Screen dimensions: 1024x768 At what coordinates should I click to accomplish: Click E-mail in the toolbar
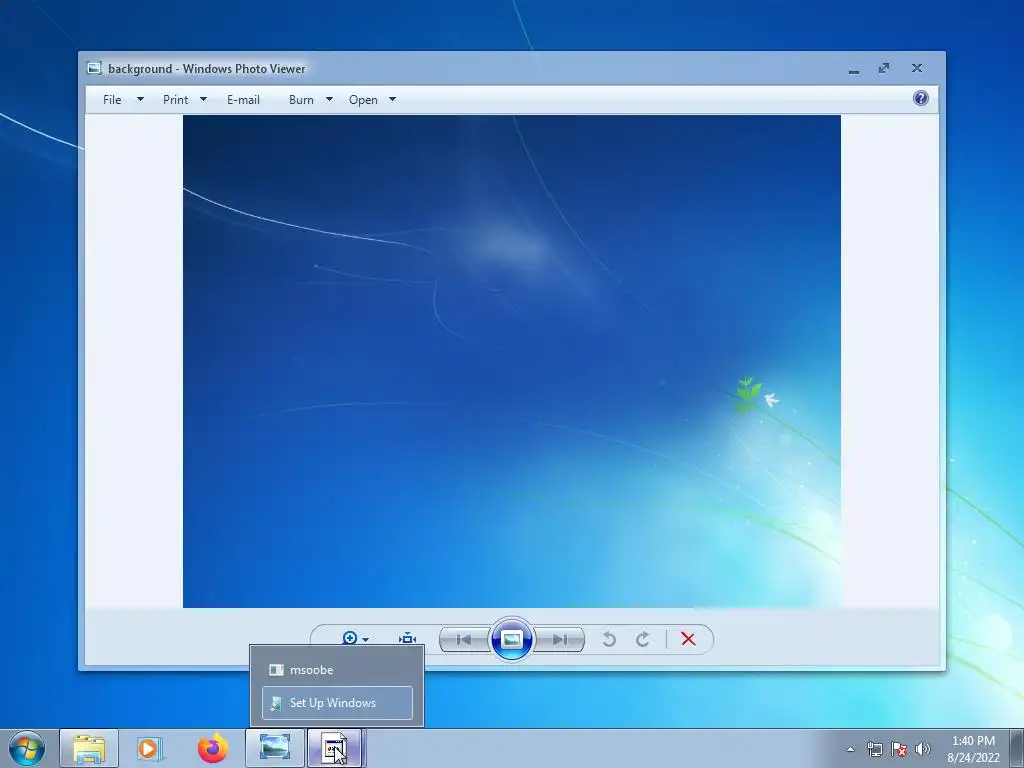243,100
